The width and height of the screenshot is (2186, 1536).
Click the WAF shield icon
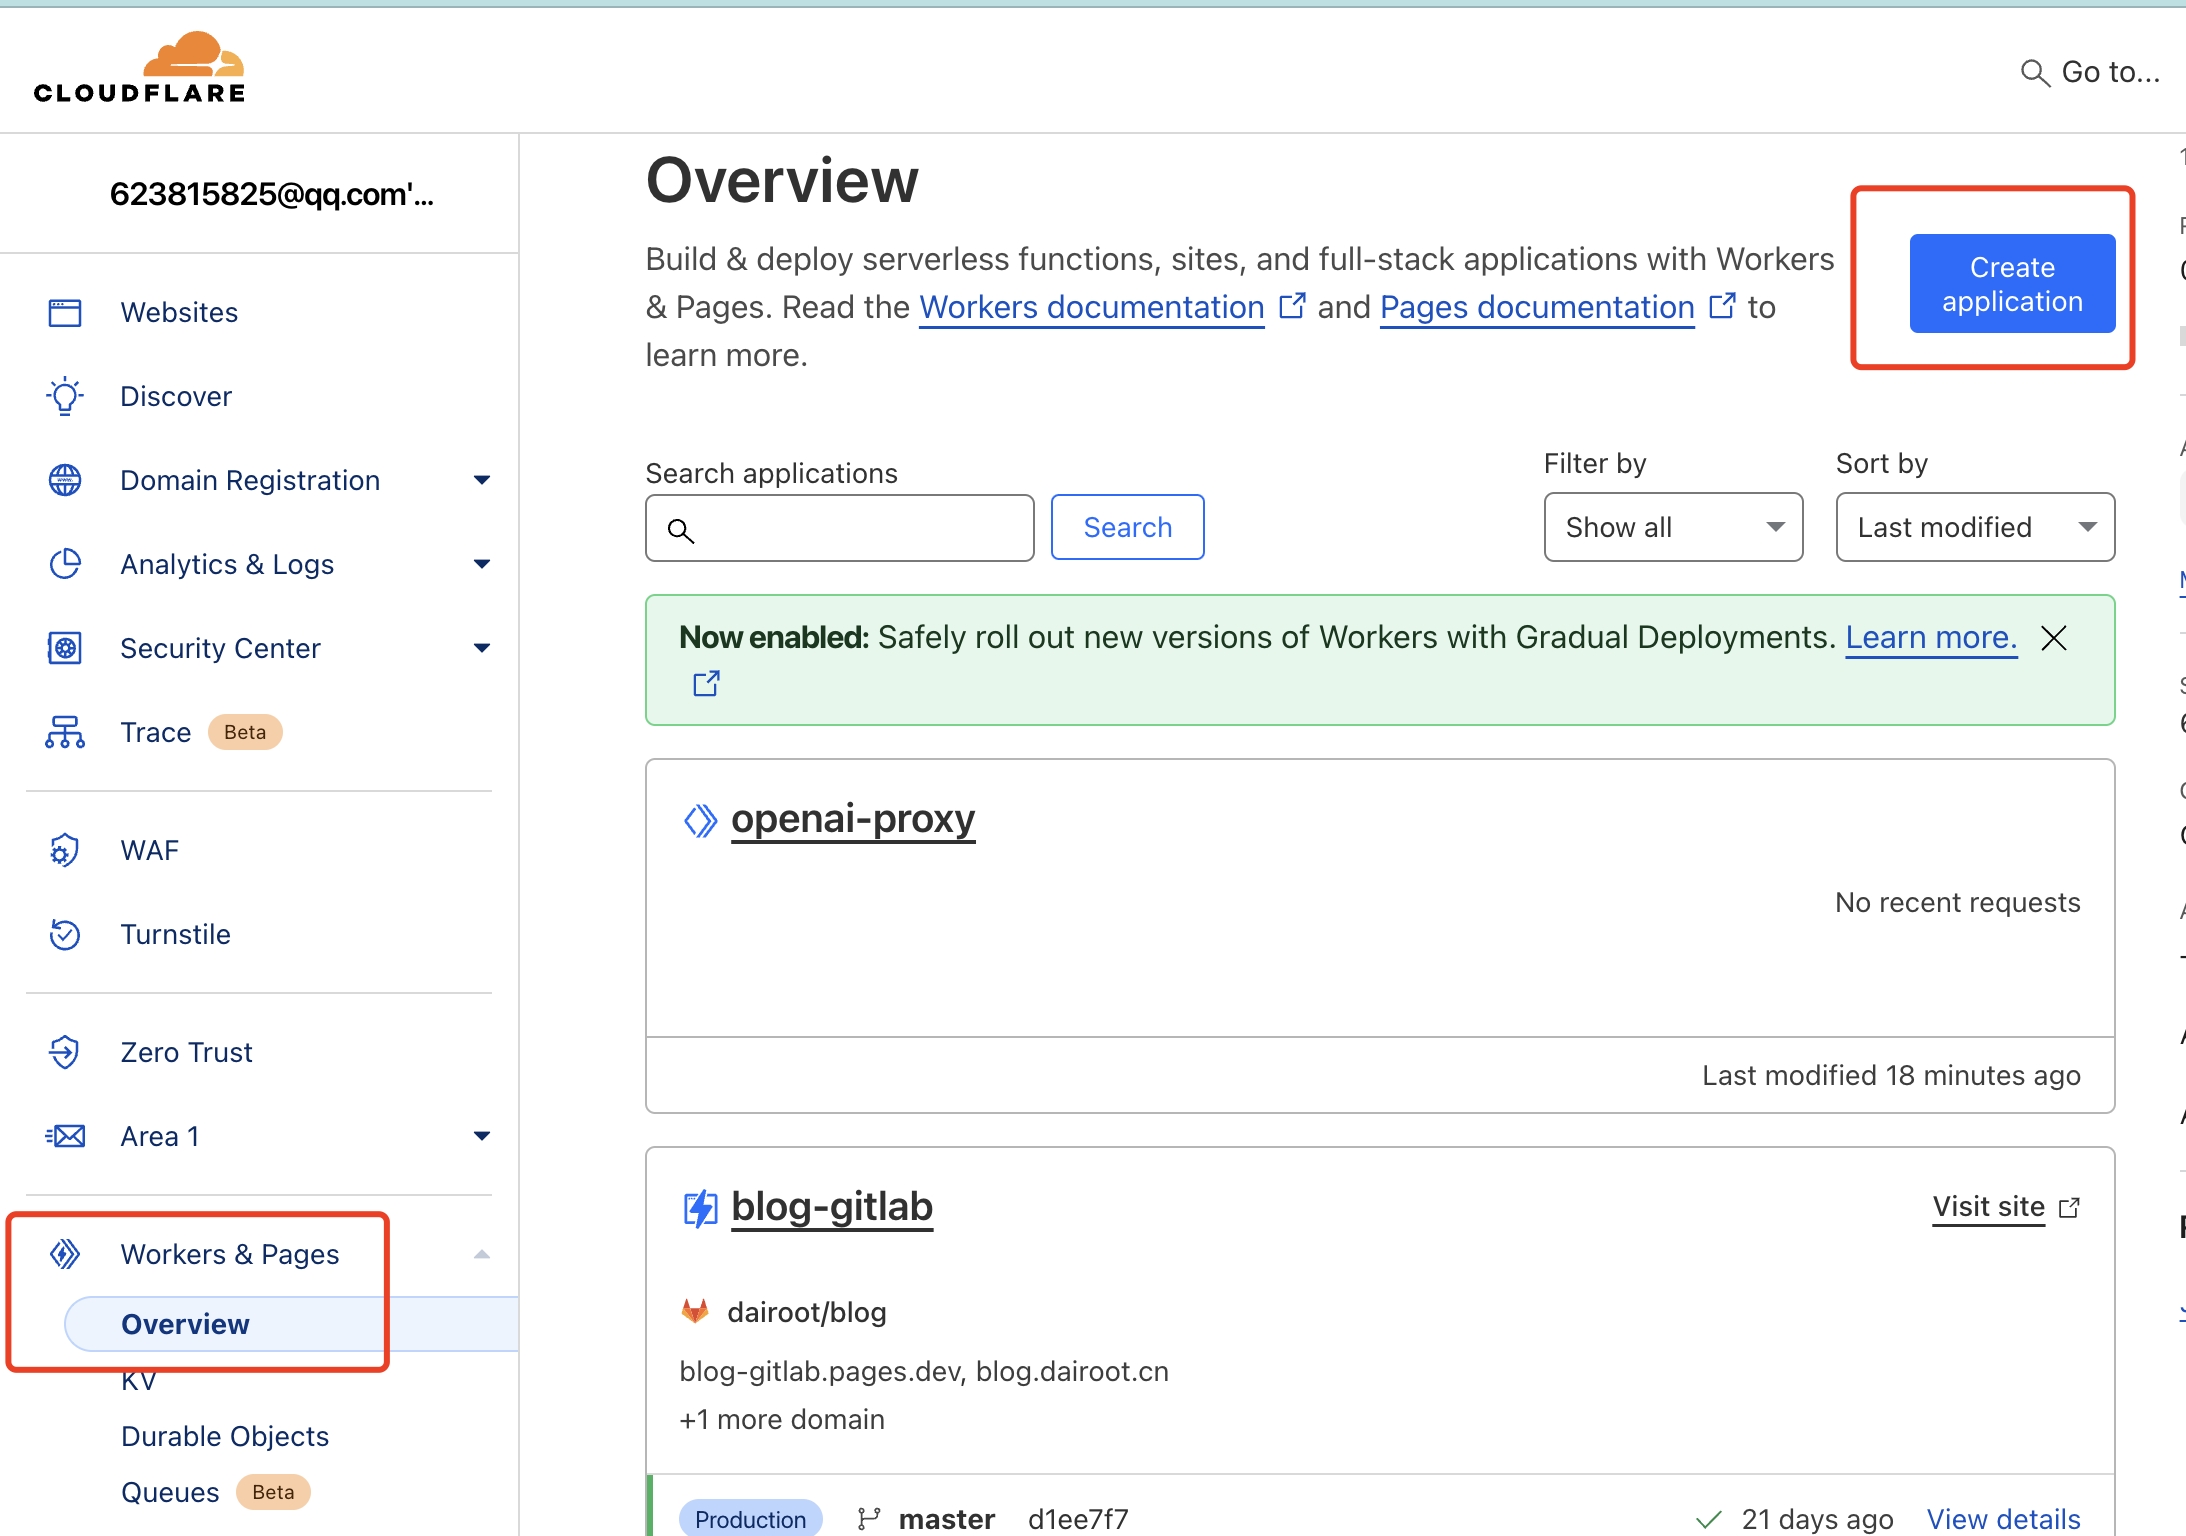[65, 851]
